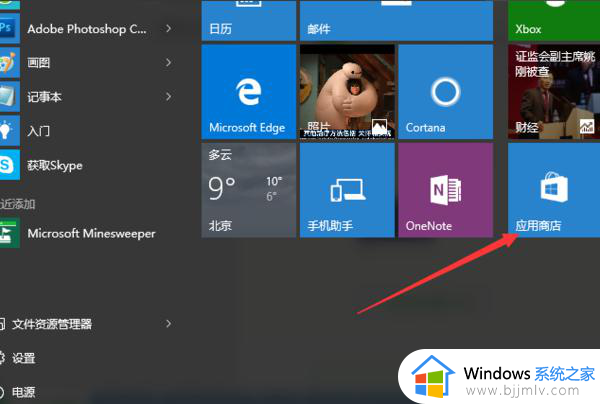
Task: Open the 日历 calendar tile
Action: pyautogui.click(x=249, y=20)
